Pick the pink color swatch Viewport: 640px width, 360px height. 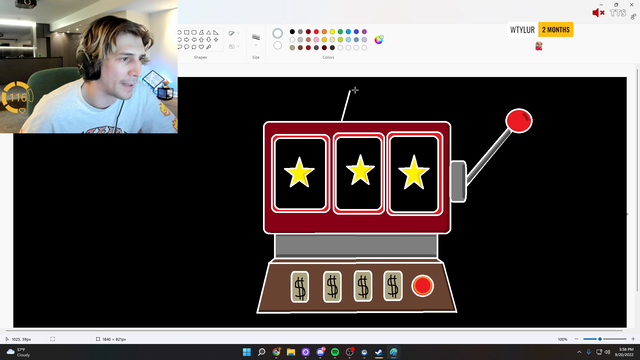[x=316, y=40]
